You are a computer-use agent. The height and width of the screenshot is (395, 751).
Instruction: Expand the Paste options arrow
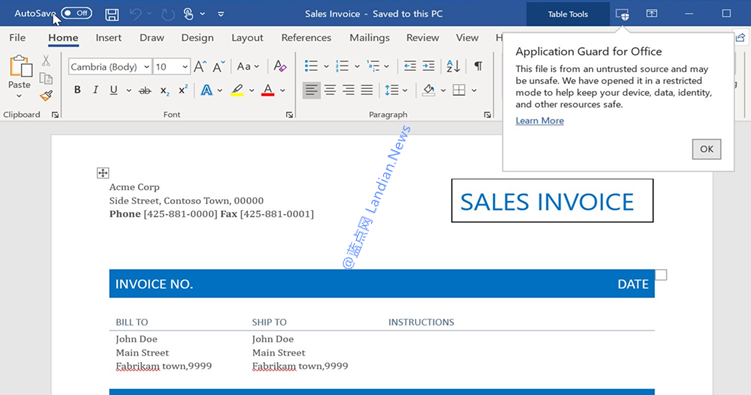click(x=19, y=96)
